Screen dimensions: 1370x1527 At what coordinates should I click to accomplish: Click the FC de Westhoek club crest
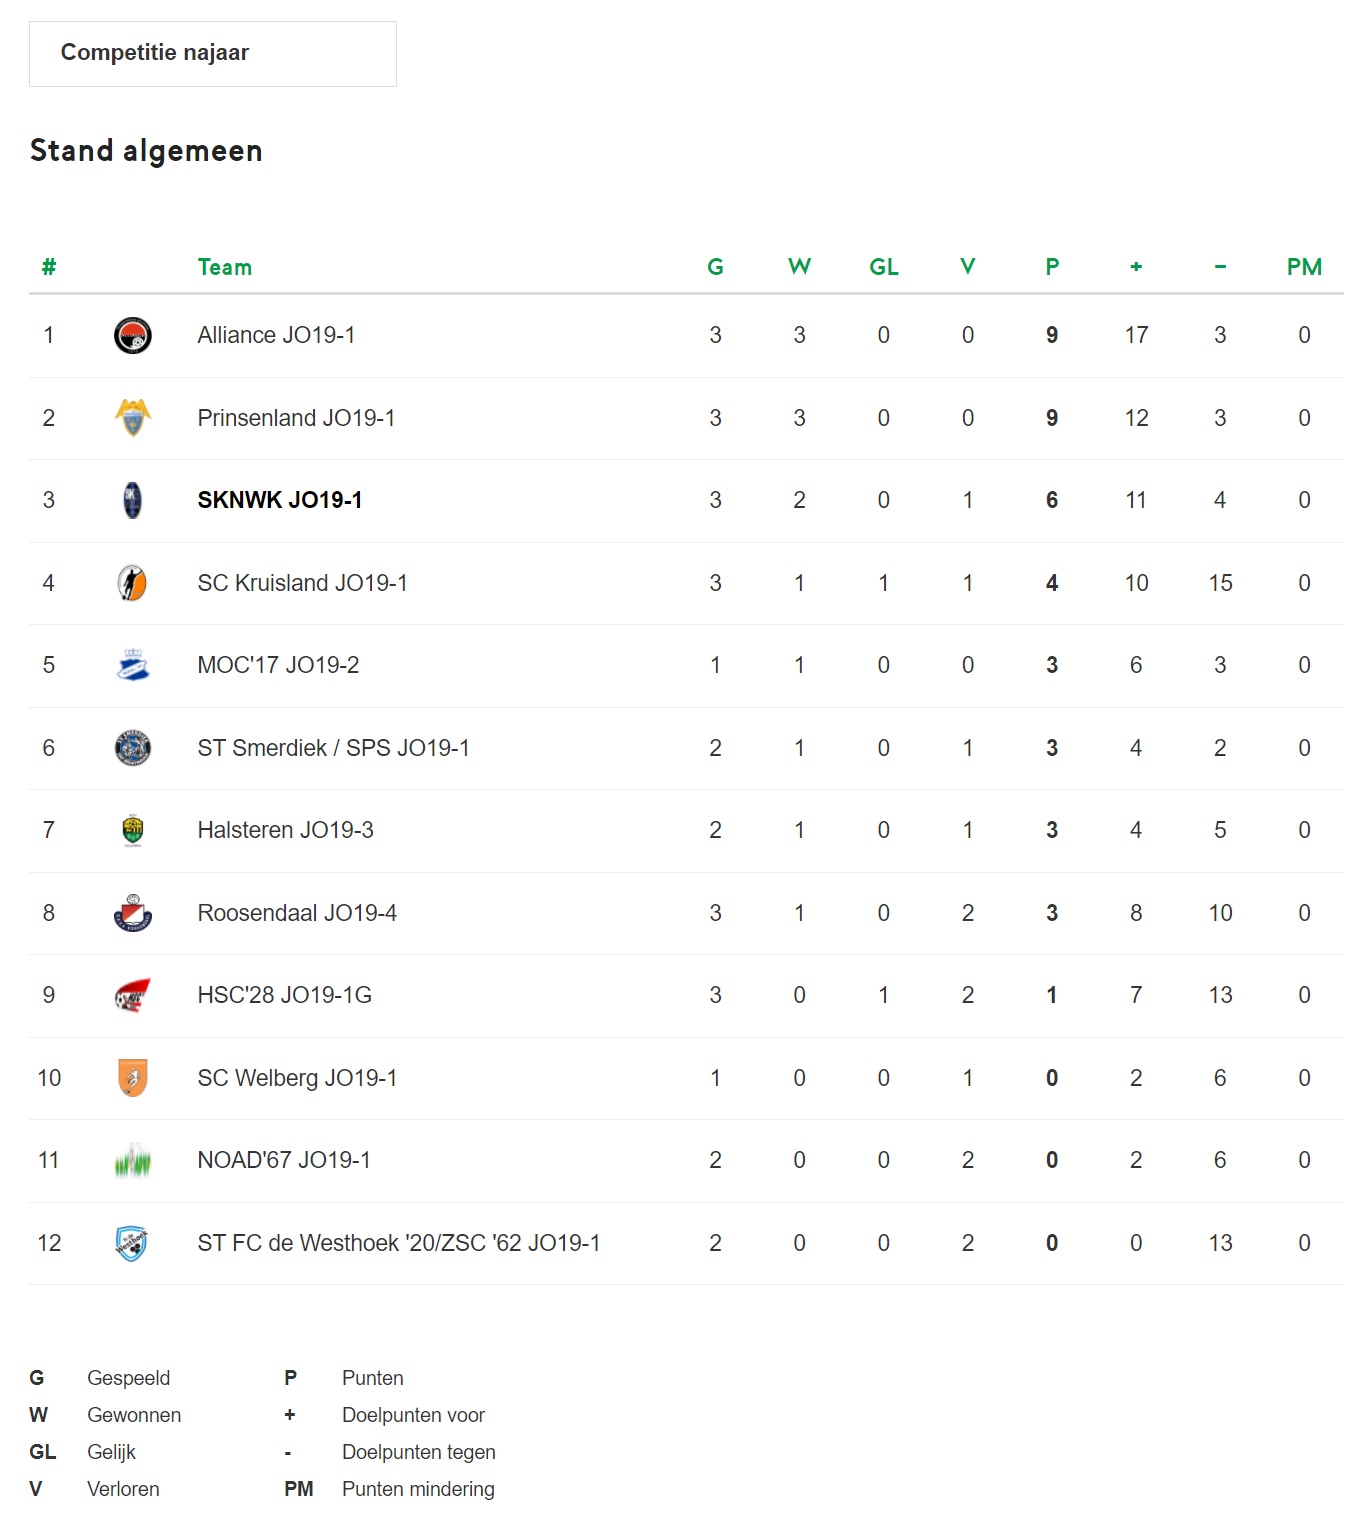[x=132, y=1243]
